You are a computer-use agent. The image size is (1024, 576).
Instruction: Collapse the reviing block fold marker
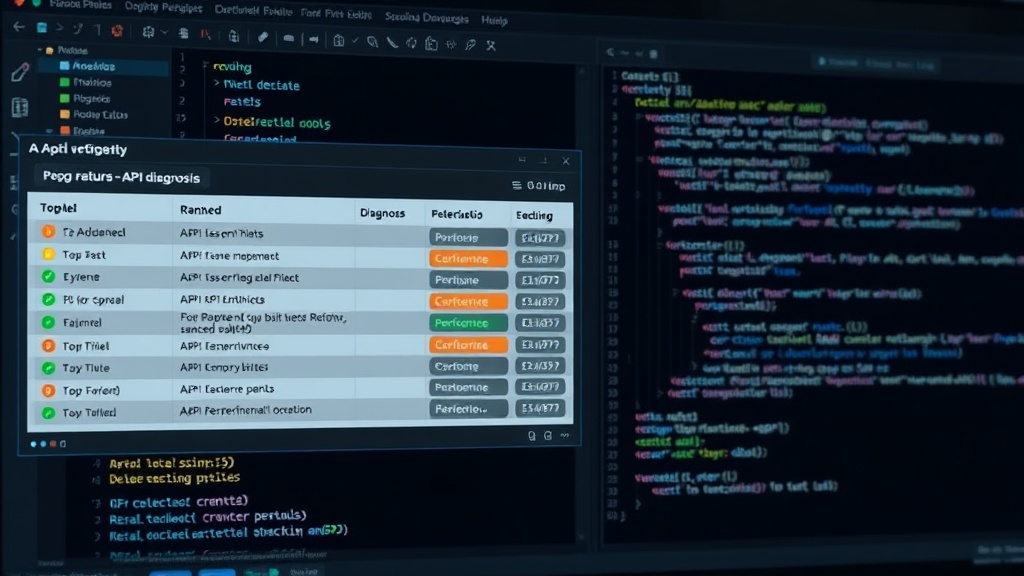point(205,65)
